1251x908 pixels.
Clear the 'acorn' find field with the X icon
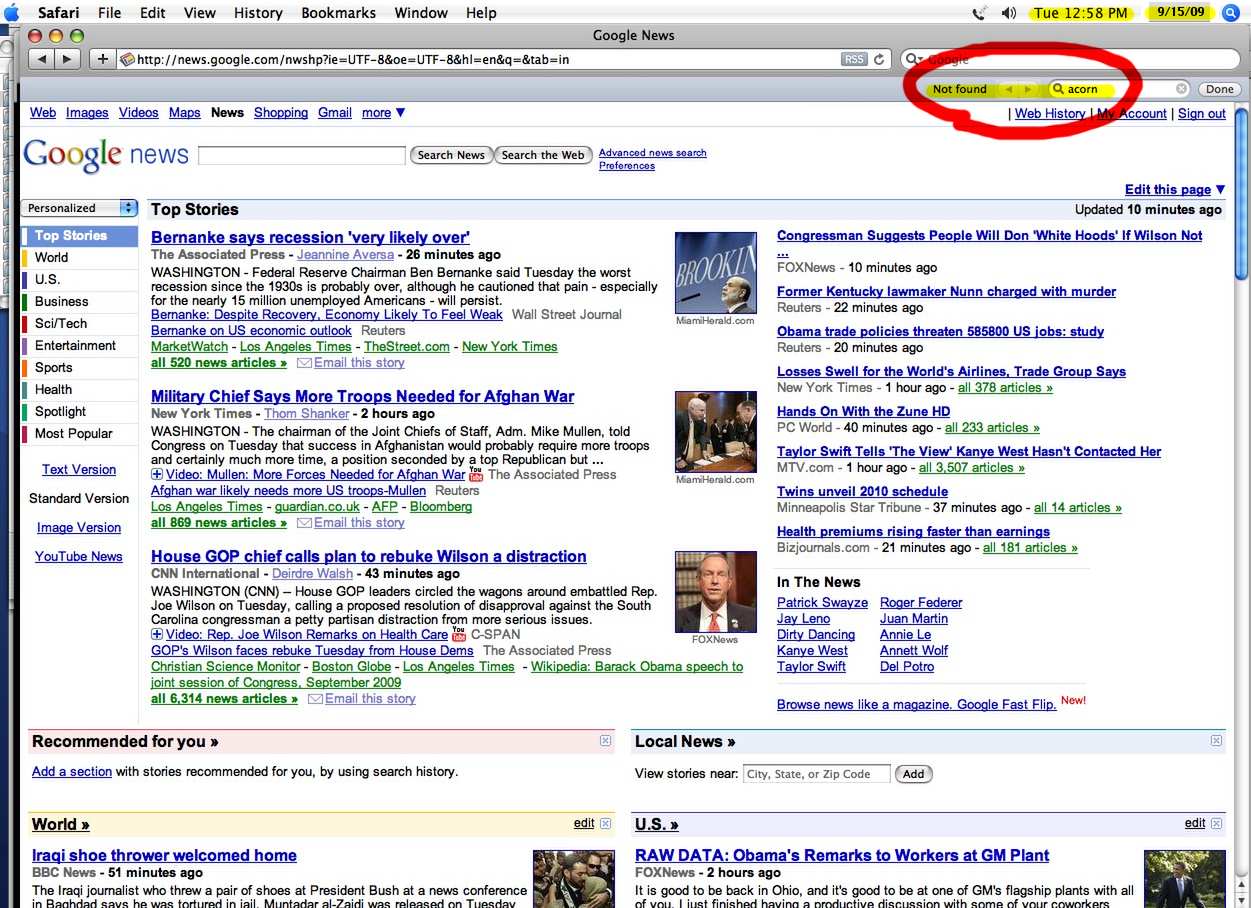pyautogui.click(x=1181, y=89)
